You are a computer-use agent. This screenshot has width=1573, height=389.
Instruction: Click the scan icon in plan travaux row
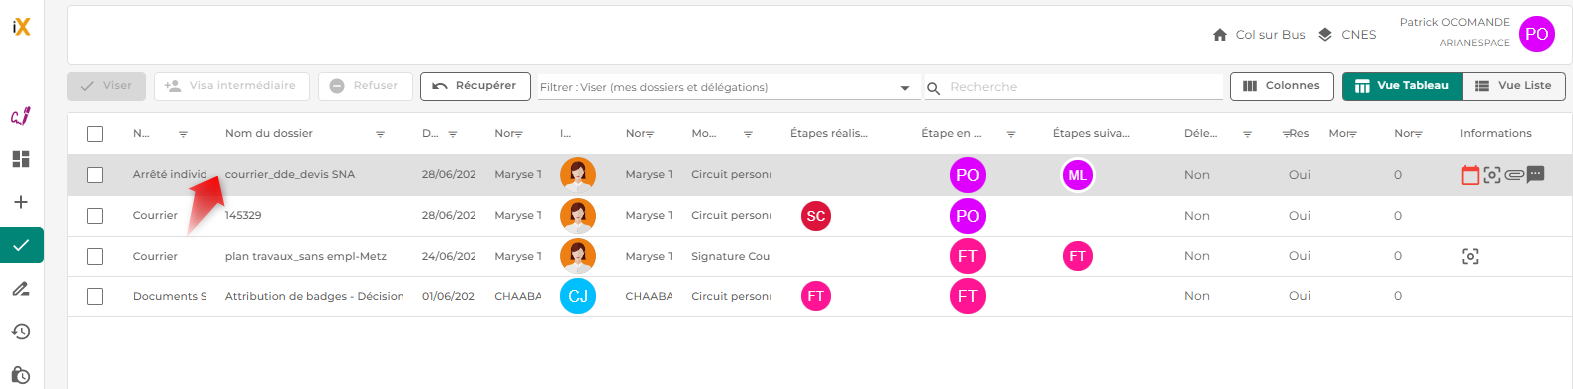point(1470,257)
